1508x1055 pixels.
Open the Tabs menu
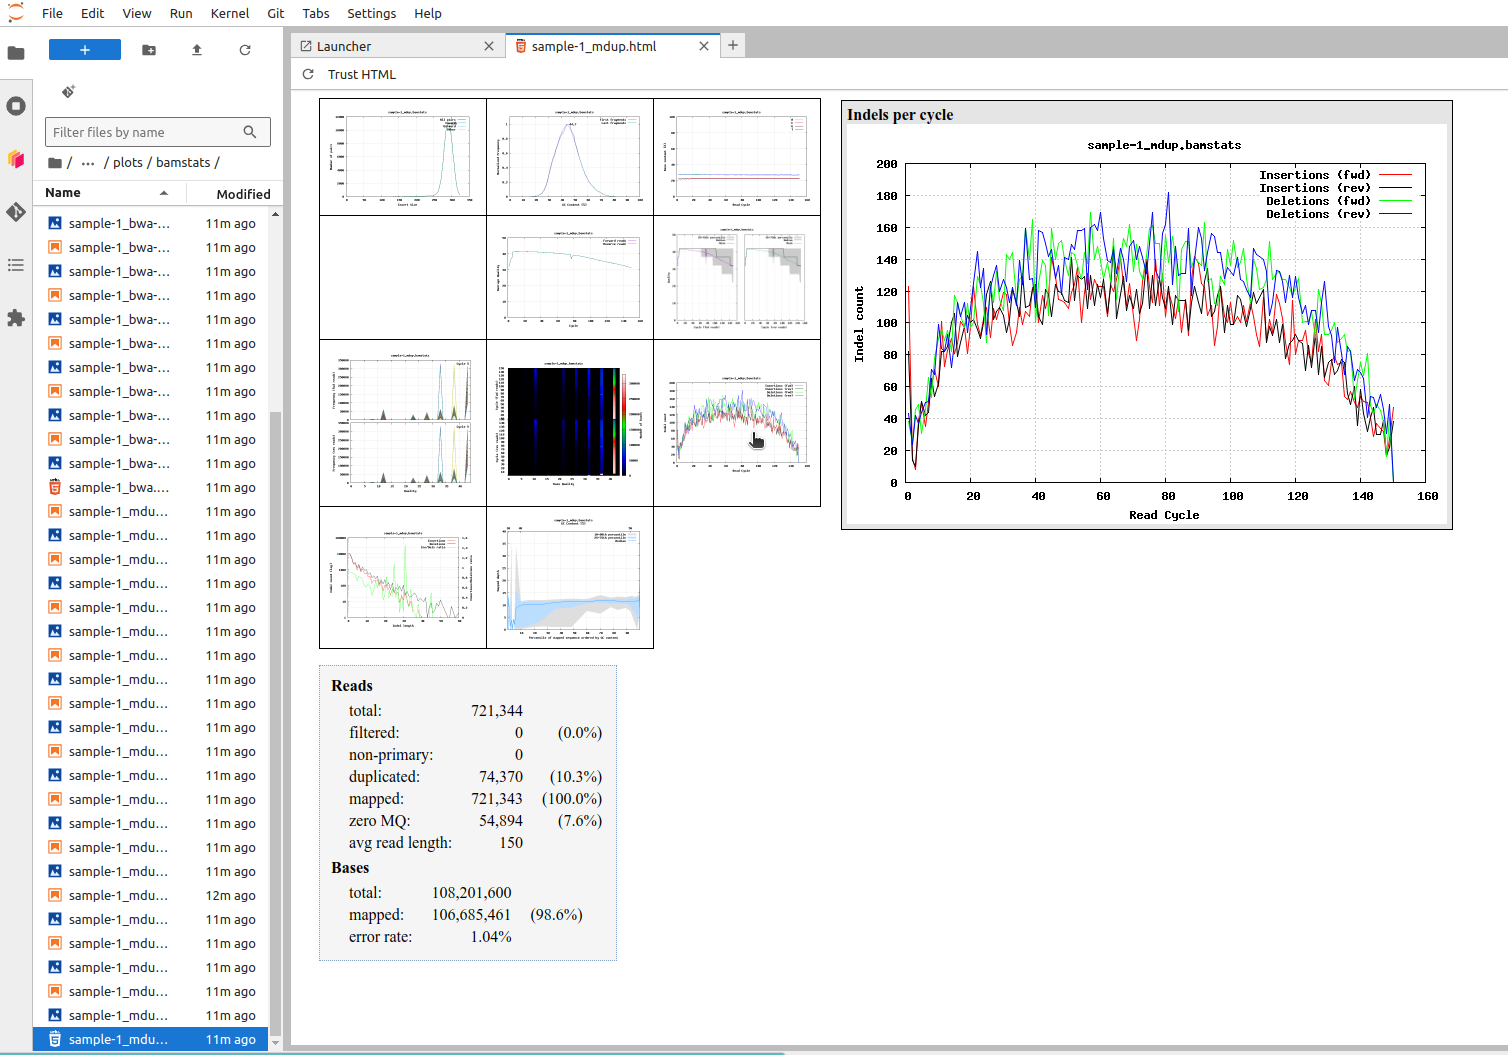tap(316, 13)
